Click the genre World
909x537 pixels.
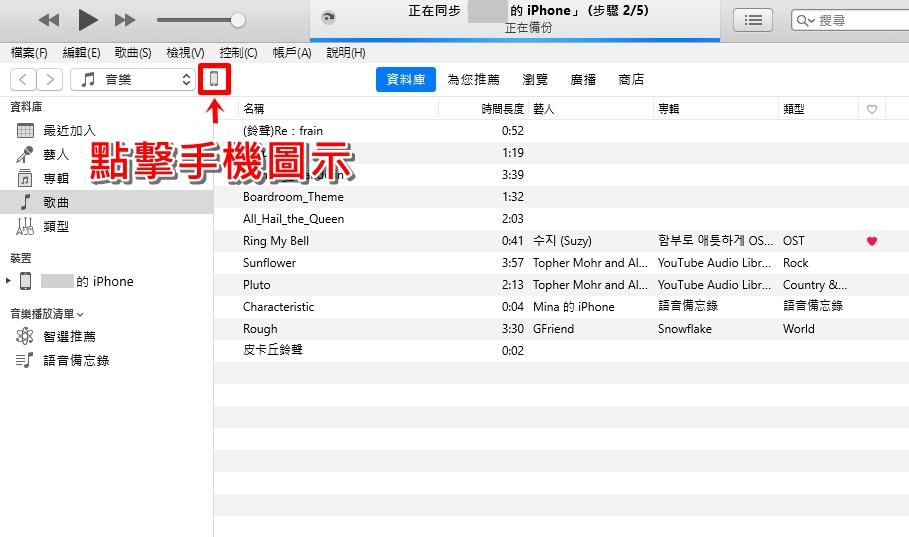click(x=799, y=329)
